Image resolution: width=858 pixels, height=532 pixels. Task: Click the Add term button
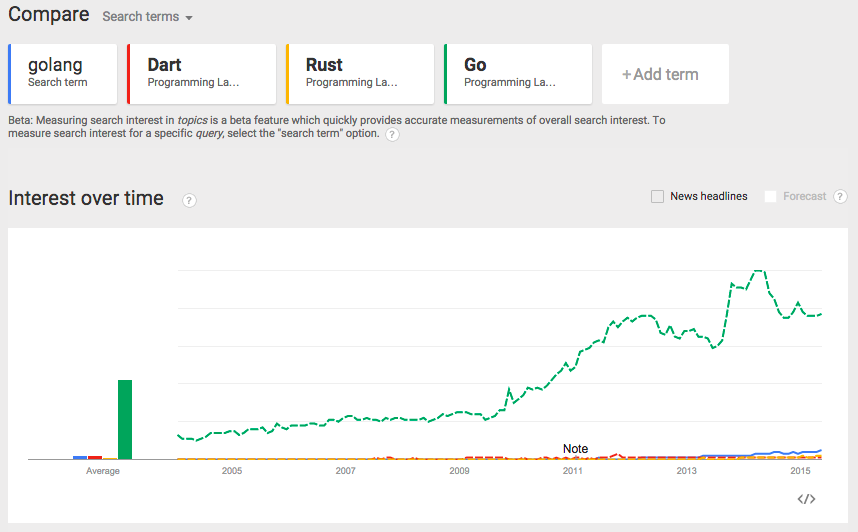coord(664,74)
